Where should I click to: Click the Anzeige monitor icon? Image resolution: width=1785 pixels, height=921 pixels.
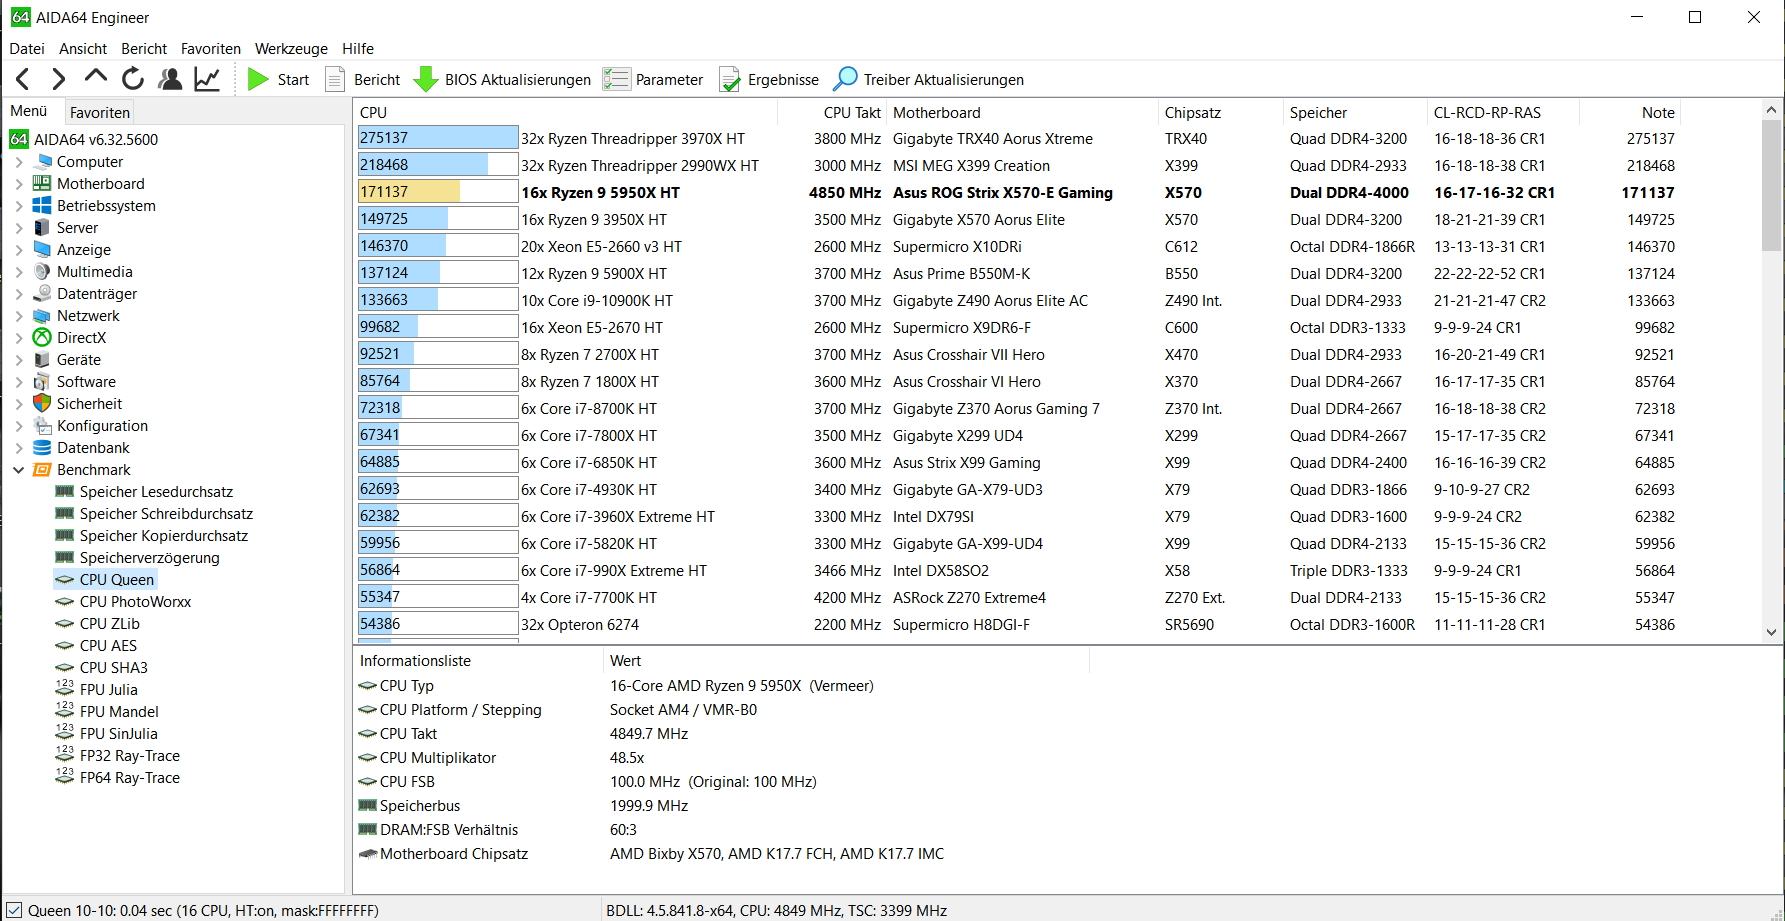tap(42, 249)
